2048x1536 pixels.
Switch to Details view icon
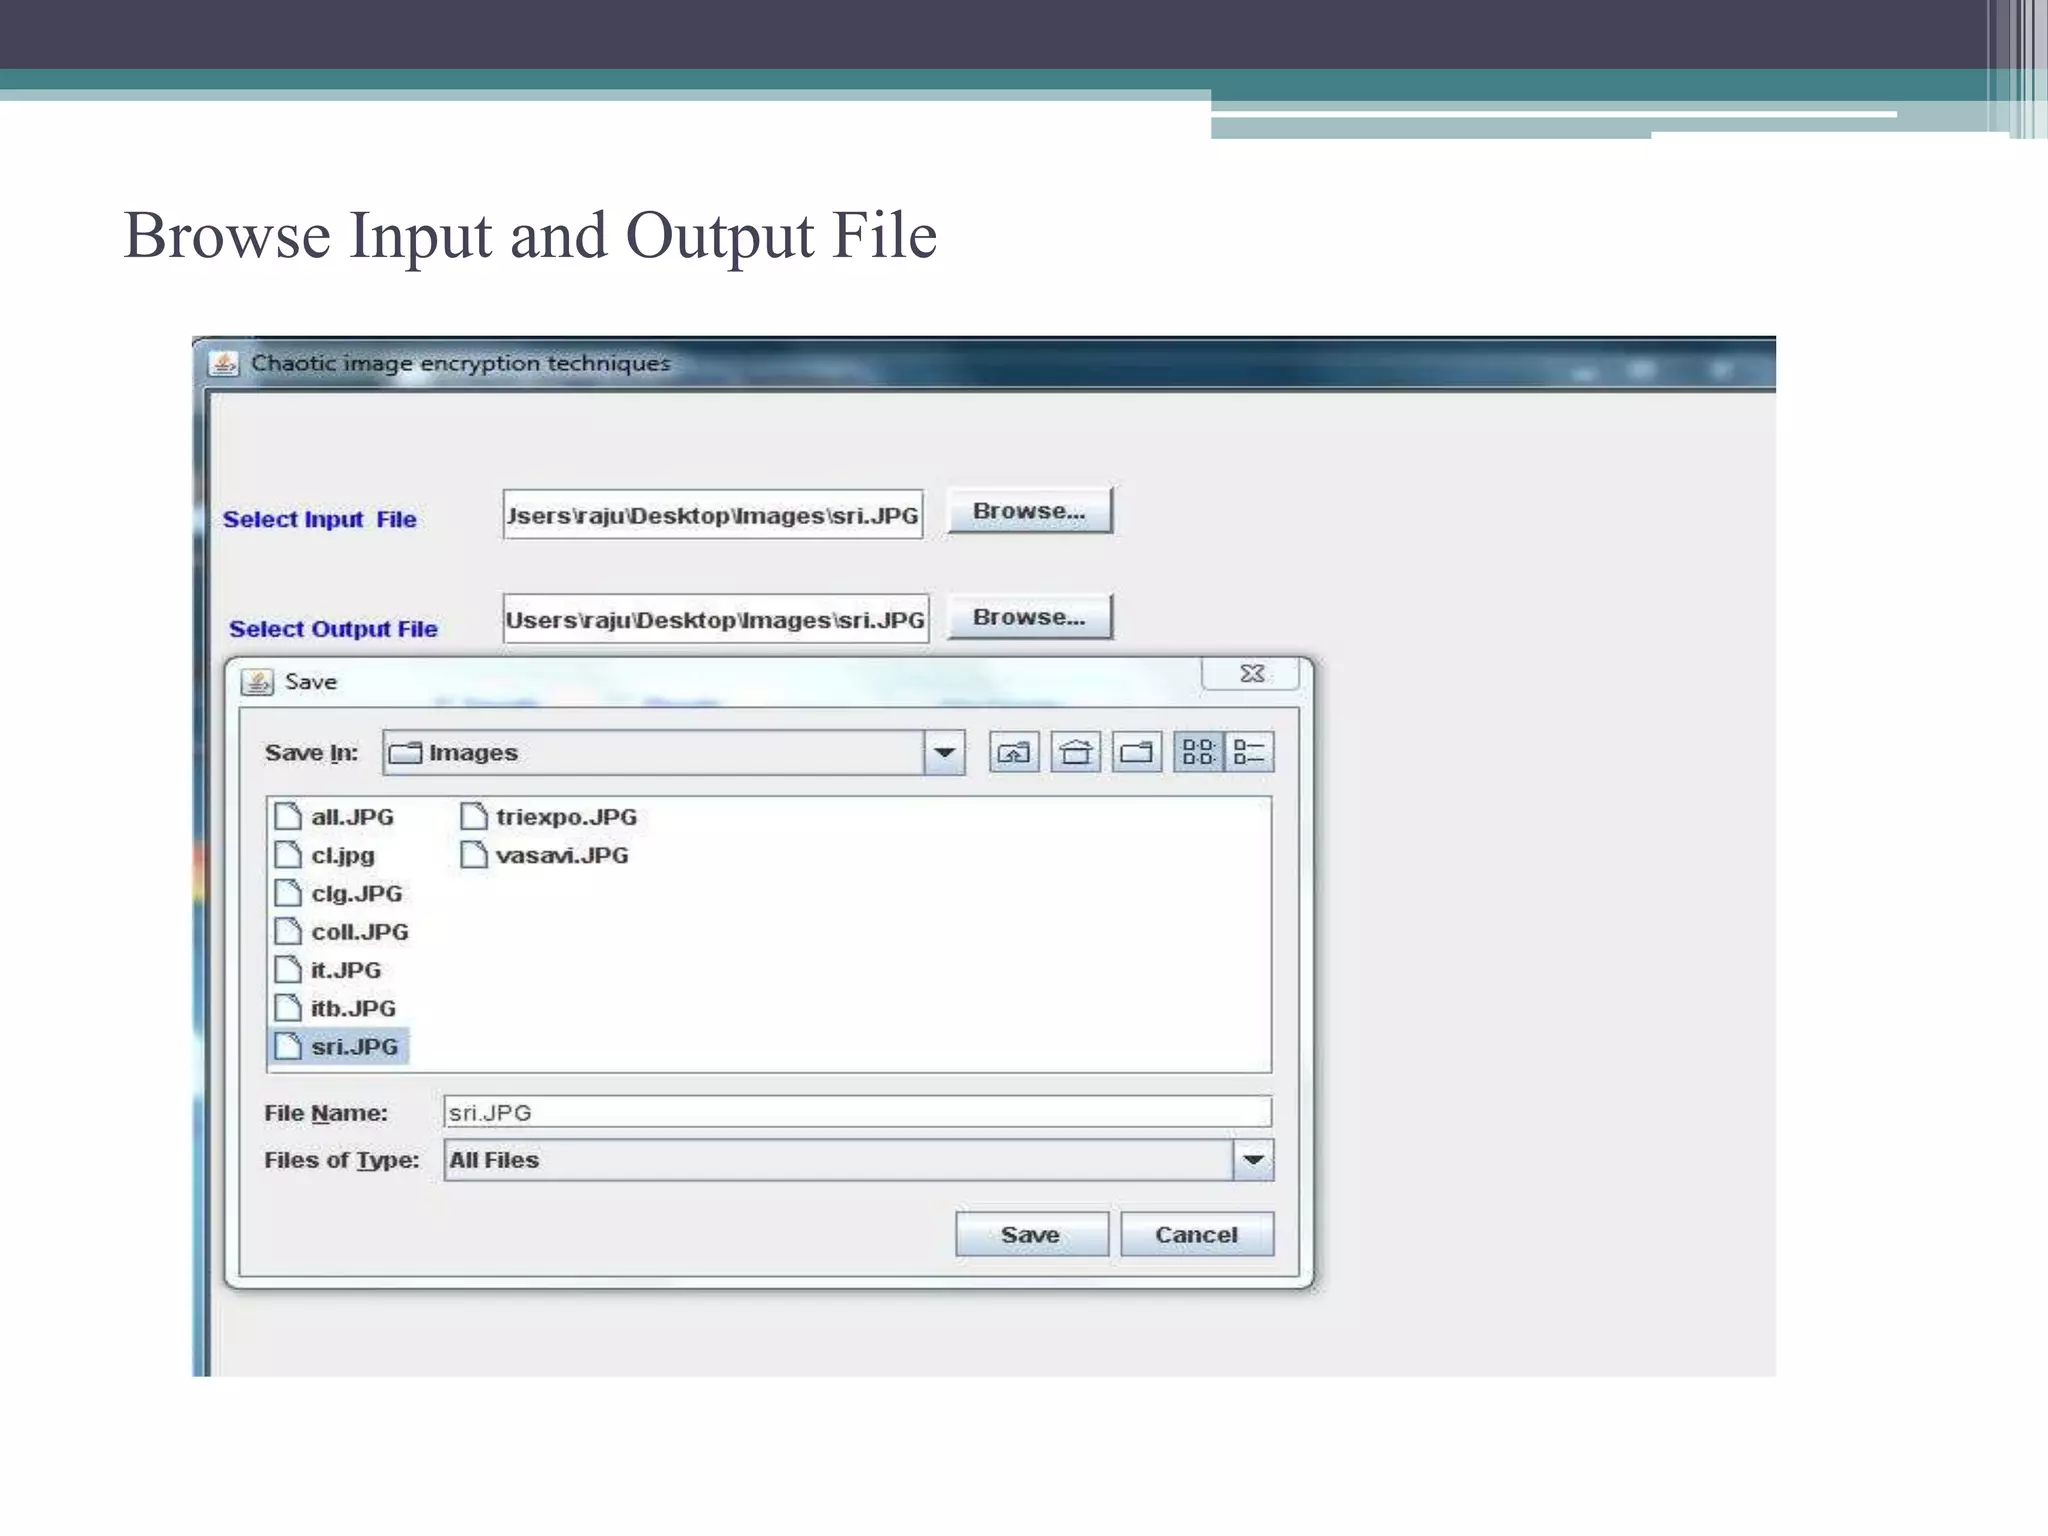click(x=1248, y=752)
